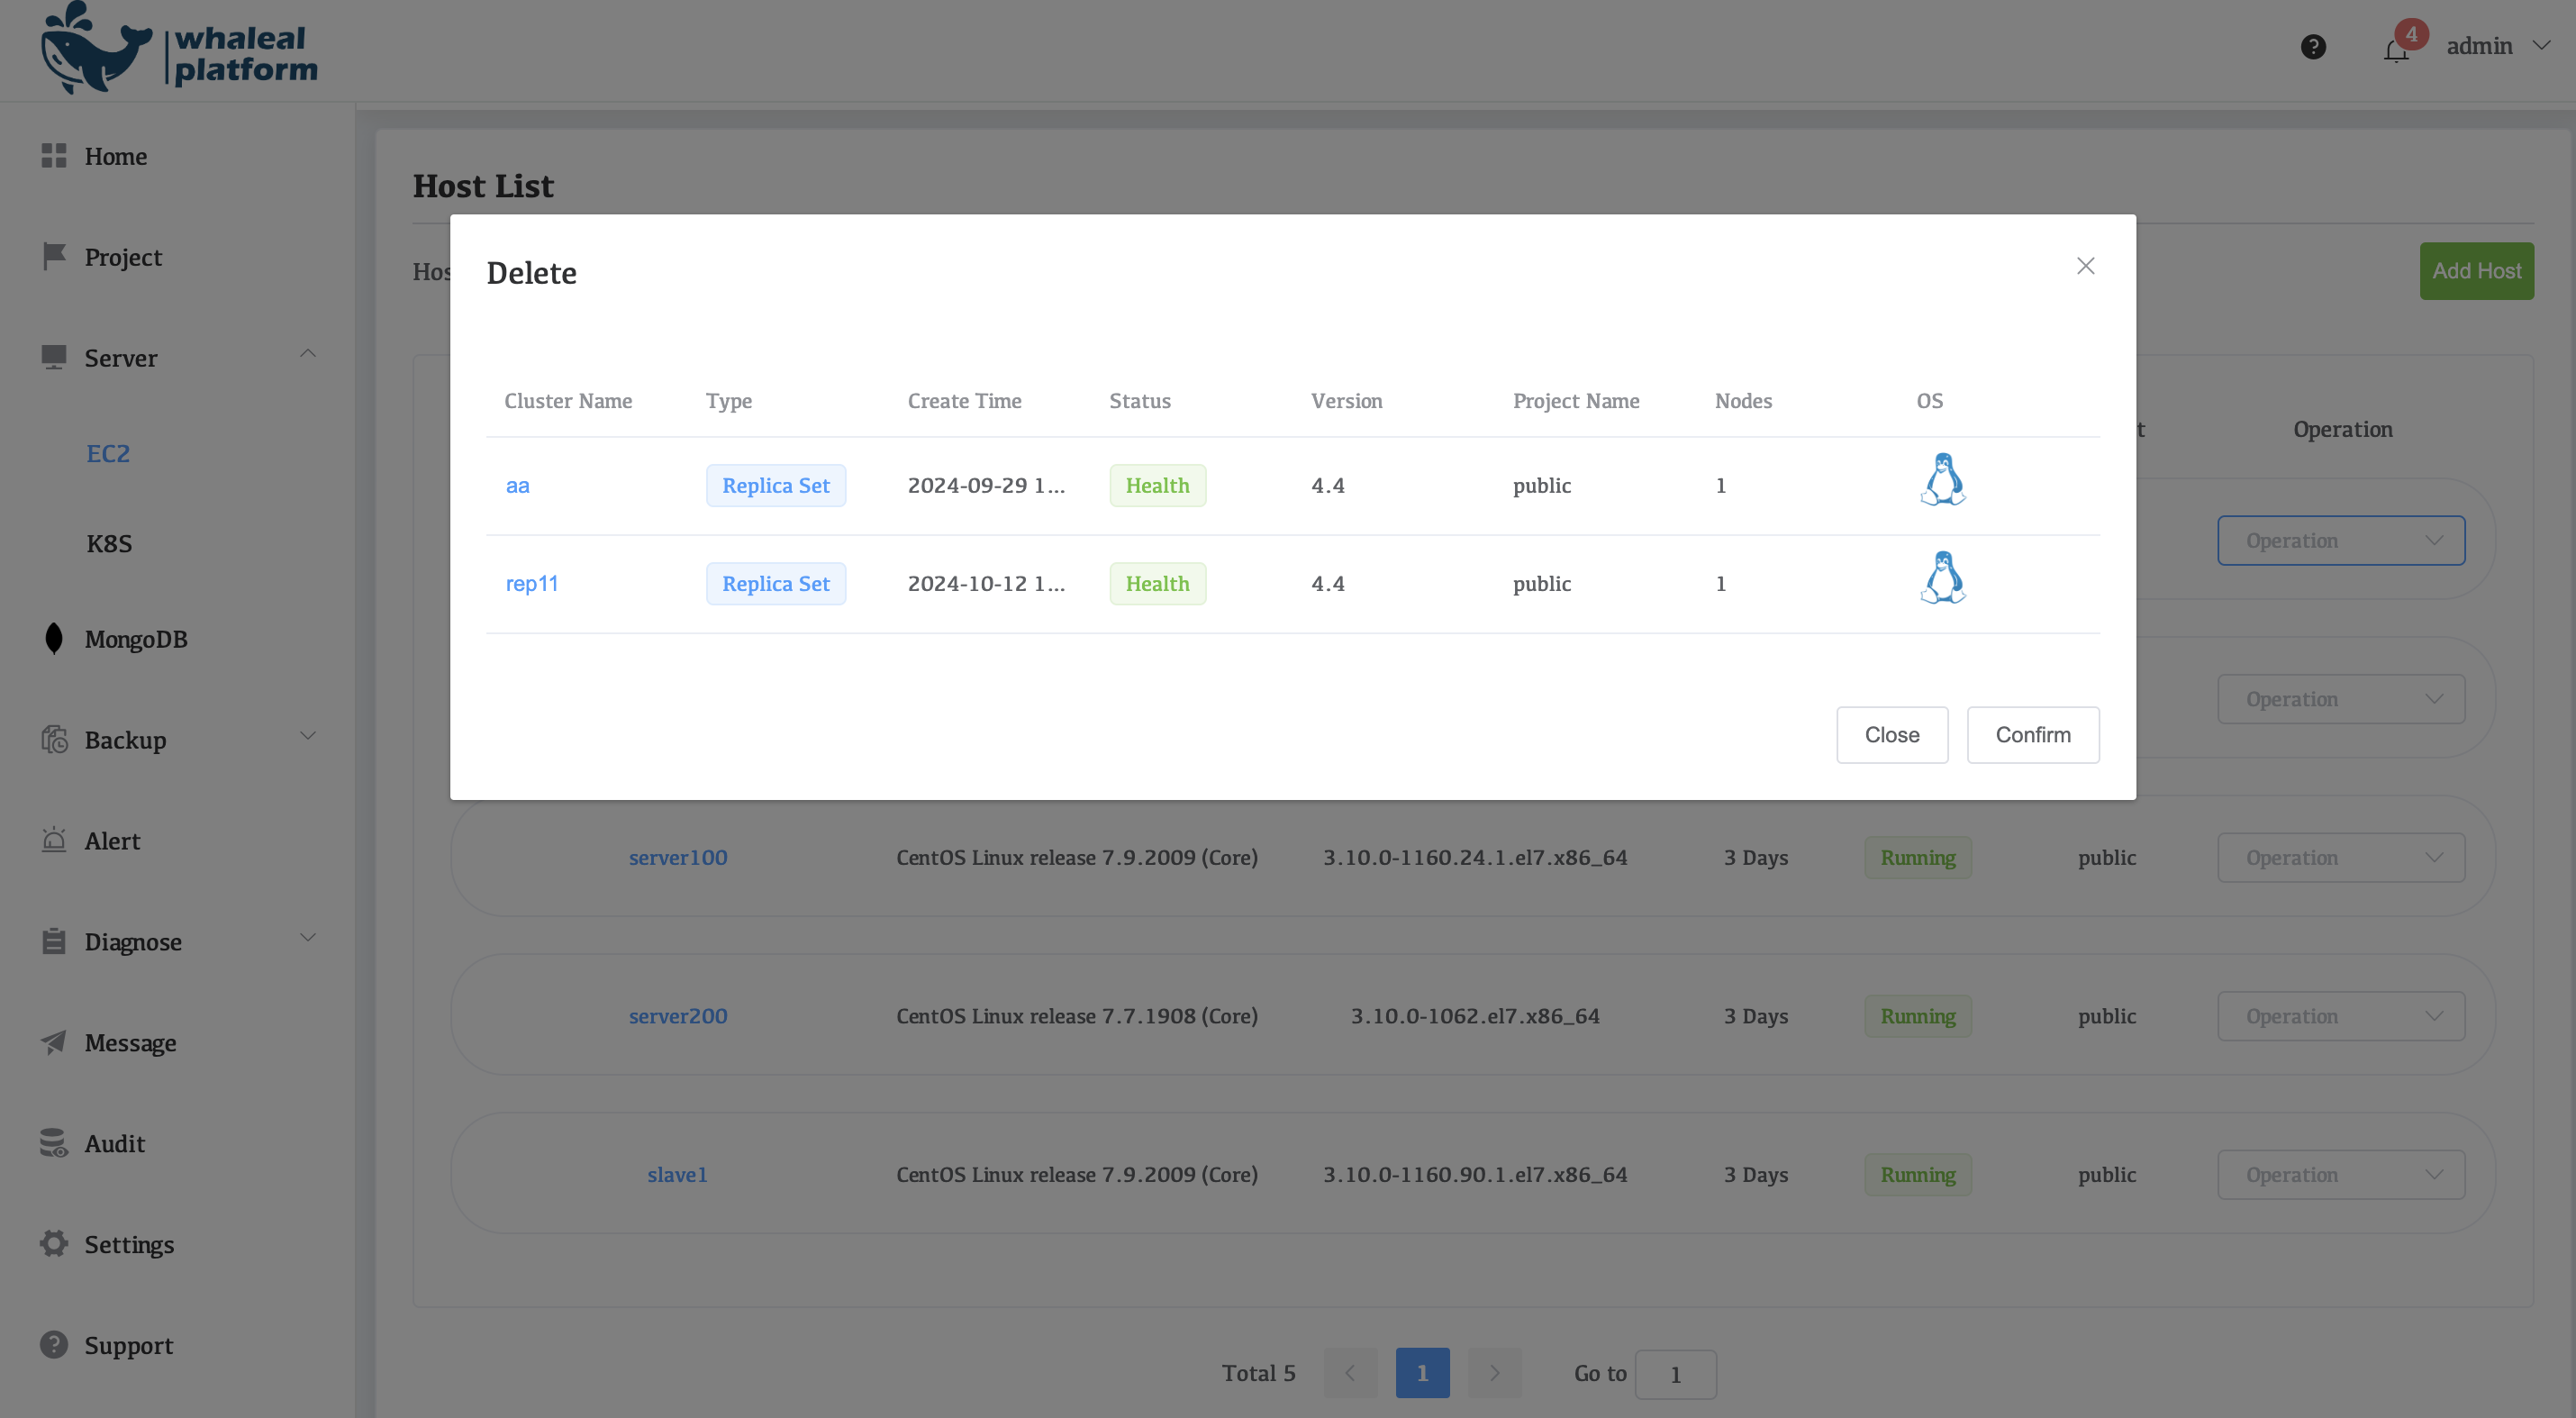Open the Audit menu item
This screenshot has height=1418, width=2576.
(114, 1143)
